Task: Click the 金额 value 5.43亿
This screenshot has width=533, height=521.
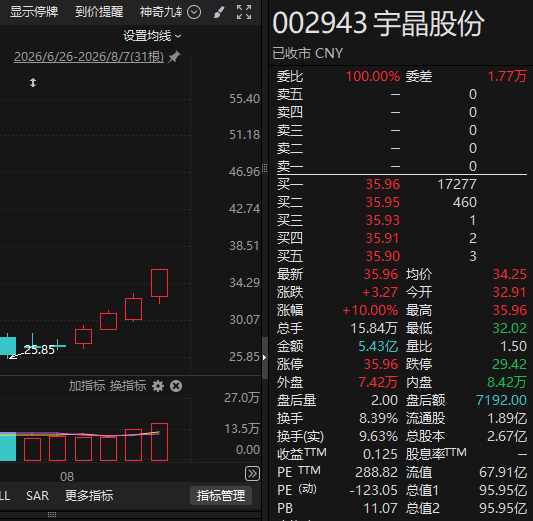Action: click(378, 346)
